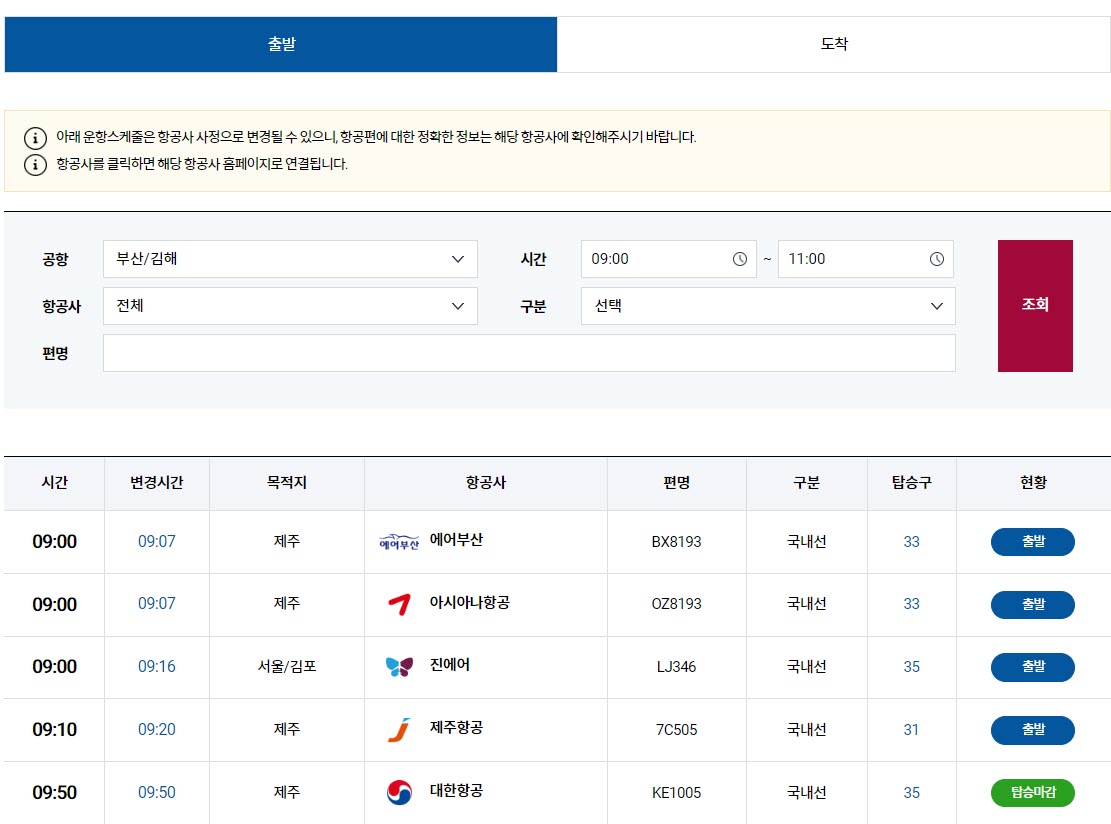Click the Korean Air taegeuk logo icon
Screen dimensions: 1111x824
(400, 792)
